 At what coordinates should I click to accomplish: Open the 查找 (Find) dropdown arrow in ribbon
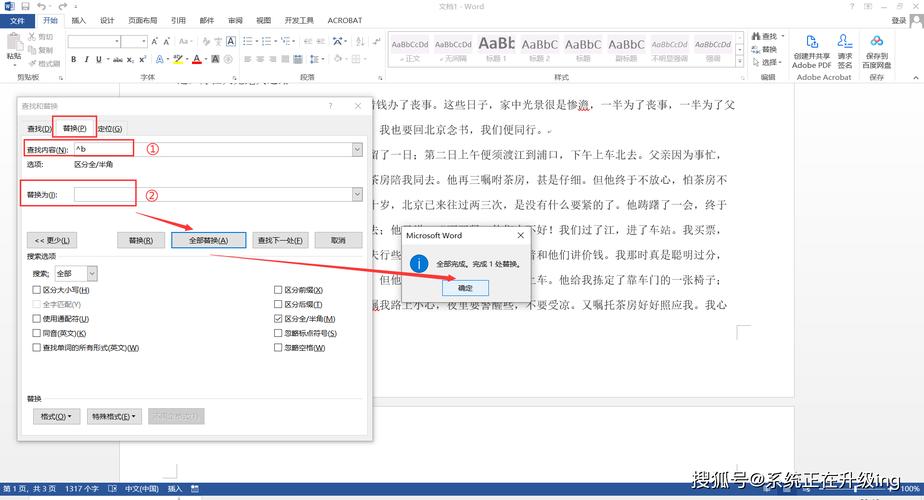(x=783, y=37)
